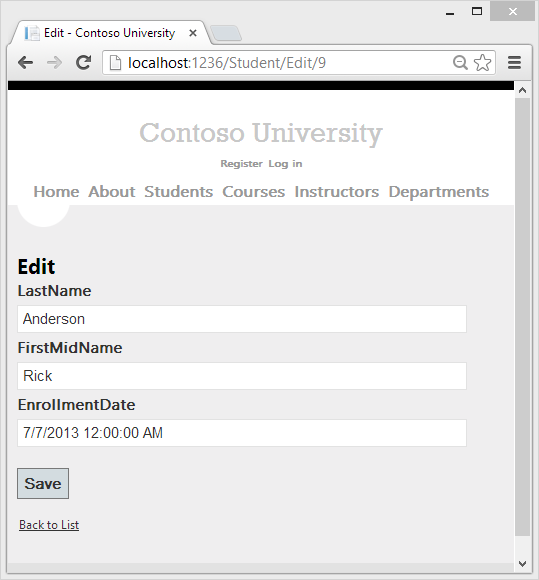Go back with the browser back arrow
The image size is (539, 580).
pos(26,63)
